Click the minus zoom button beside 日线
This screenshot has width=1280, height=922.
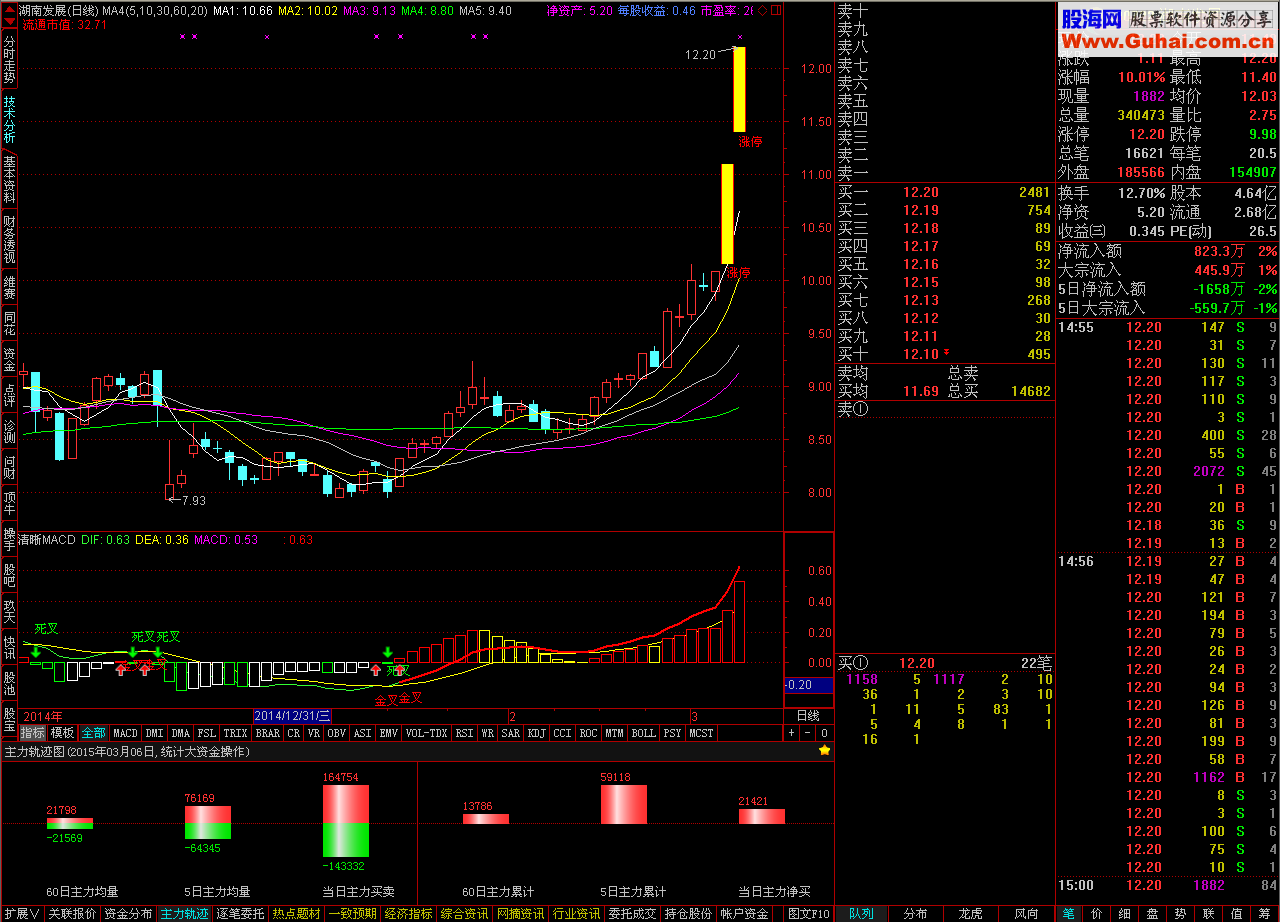(x=808, y=733)
